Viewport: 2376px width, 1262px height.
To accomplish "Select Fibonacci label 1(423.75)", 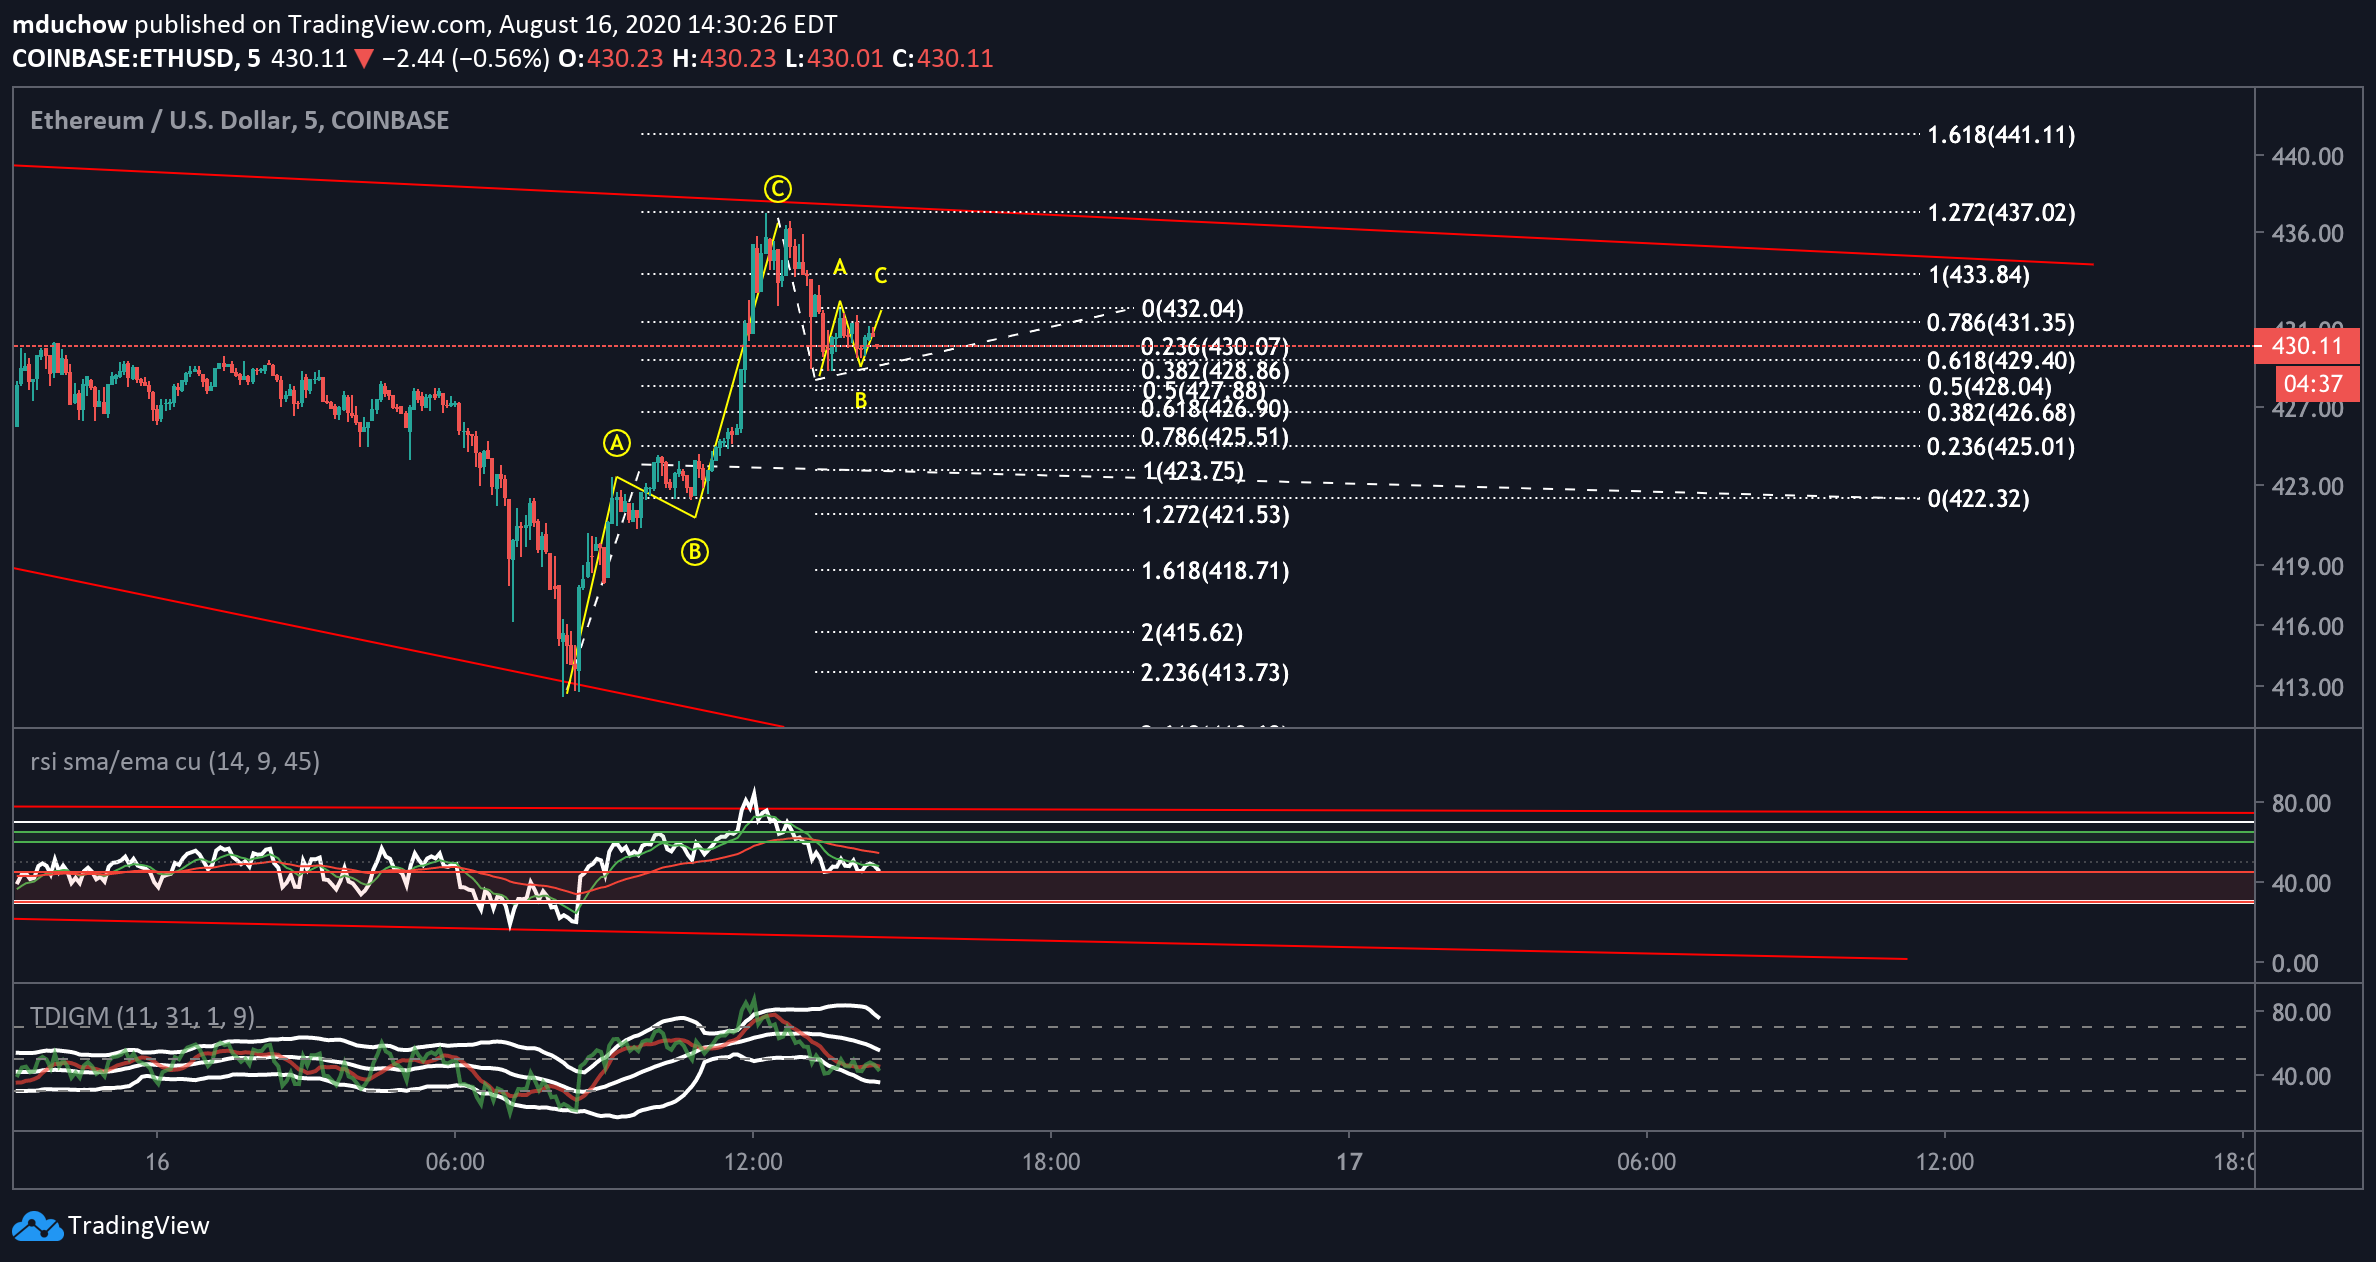I will click(x=1194, y=471).
